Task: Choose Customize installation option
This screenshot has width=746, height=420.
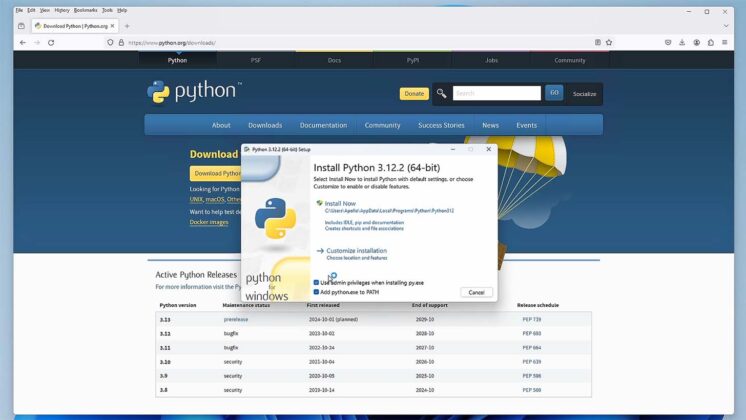Action: pyautogui.click(x=356, y=251)
